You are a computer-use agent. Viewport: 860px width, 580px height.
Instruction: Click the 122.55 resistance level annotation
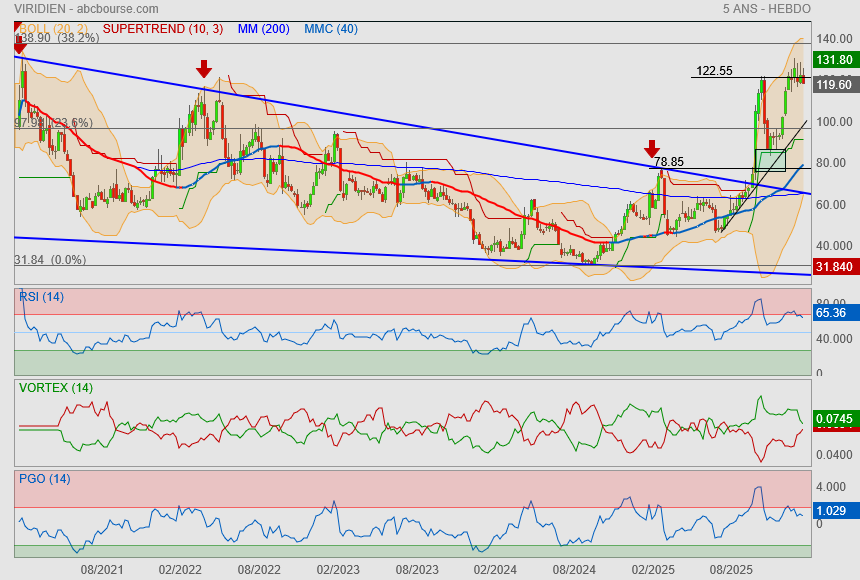click(714, 71)
